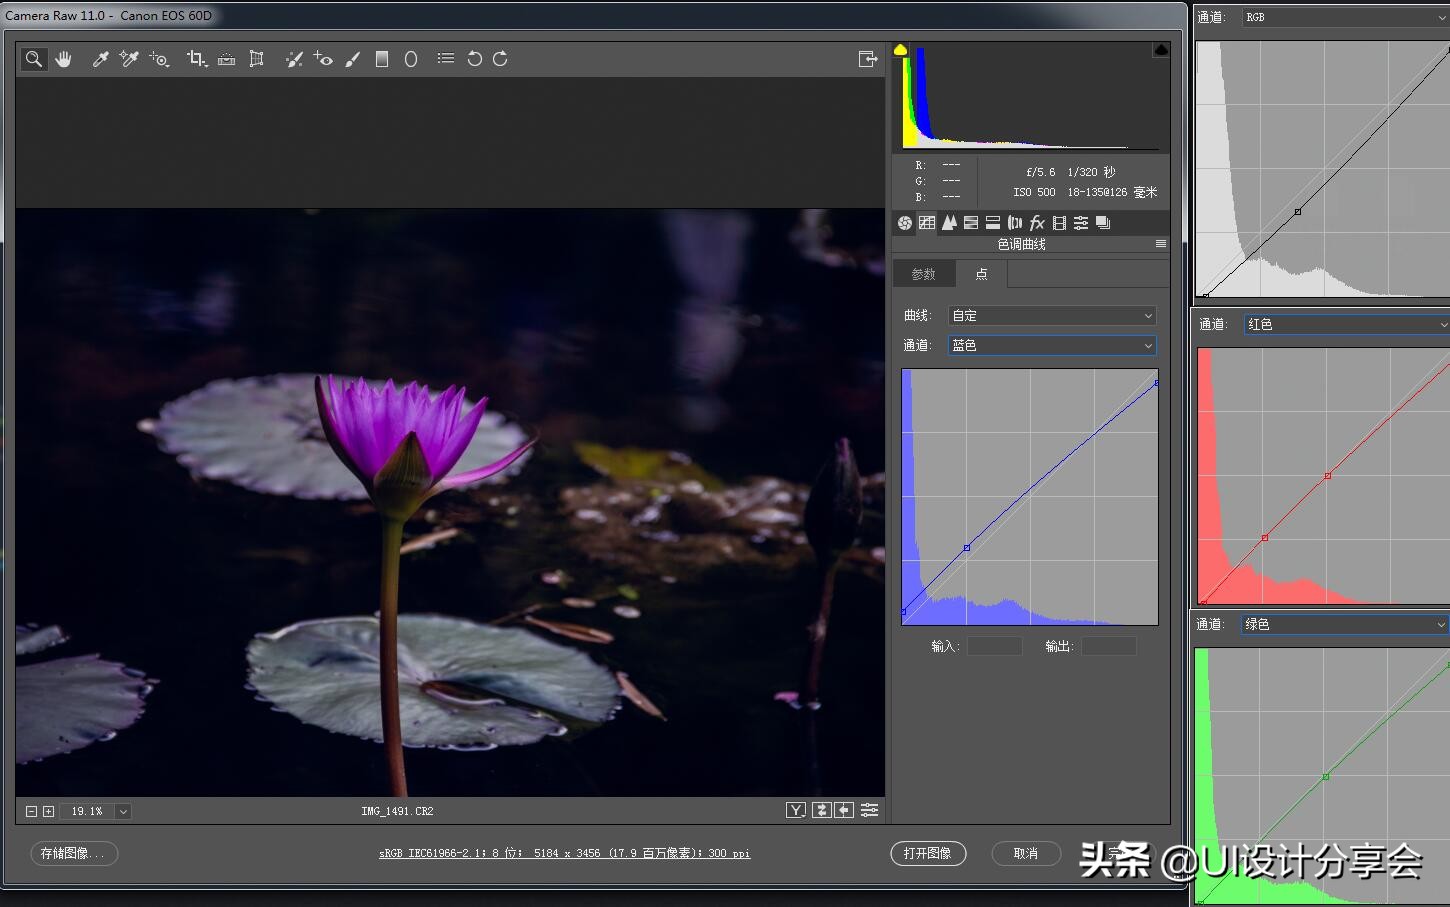Choose the Red Eye Removal tool

coord(323,59)
